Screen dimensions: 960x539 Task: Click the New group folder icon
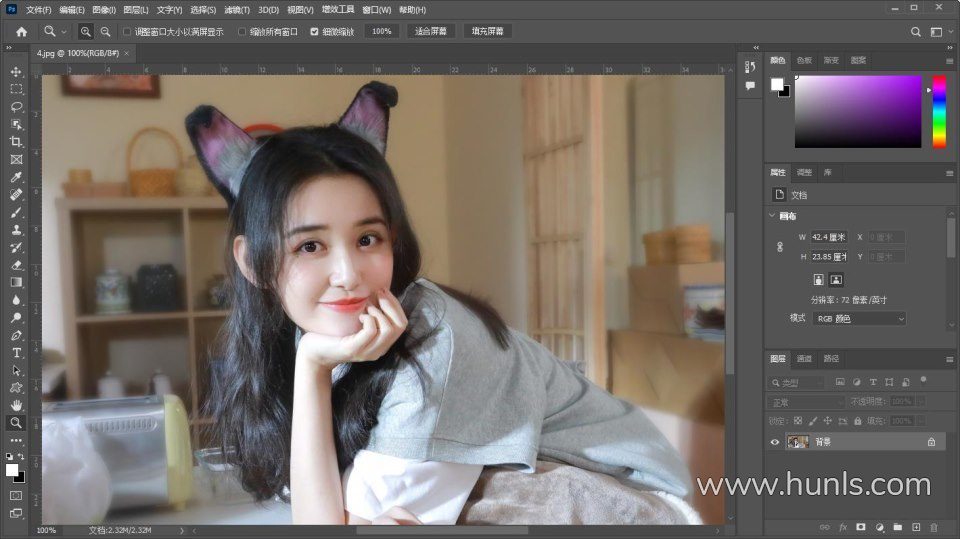pyautogui.click(x=898, y=527)
